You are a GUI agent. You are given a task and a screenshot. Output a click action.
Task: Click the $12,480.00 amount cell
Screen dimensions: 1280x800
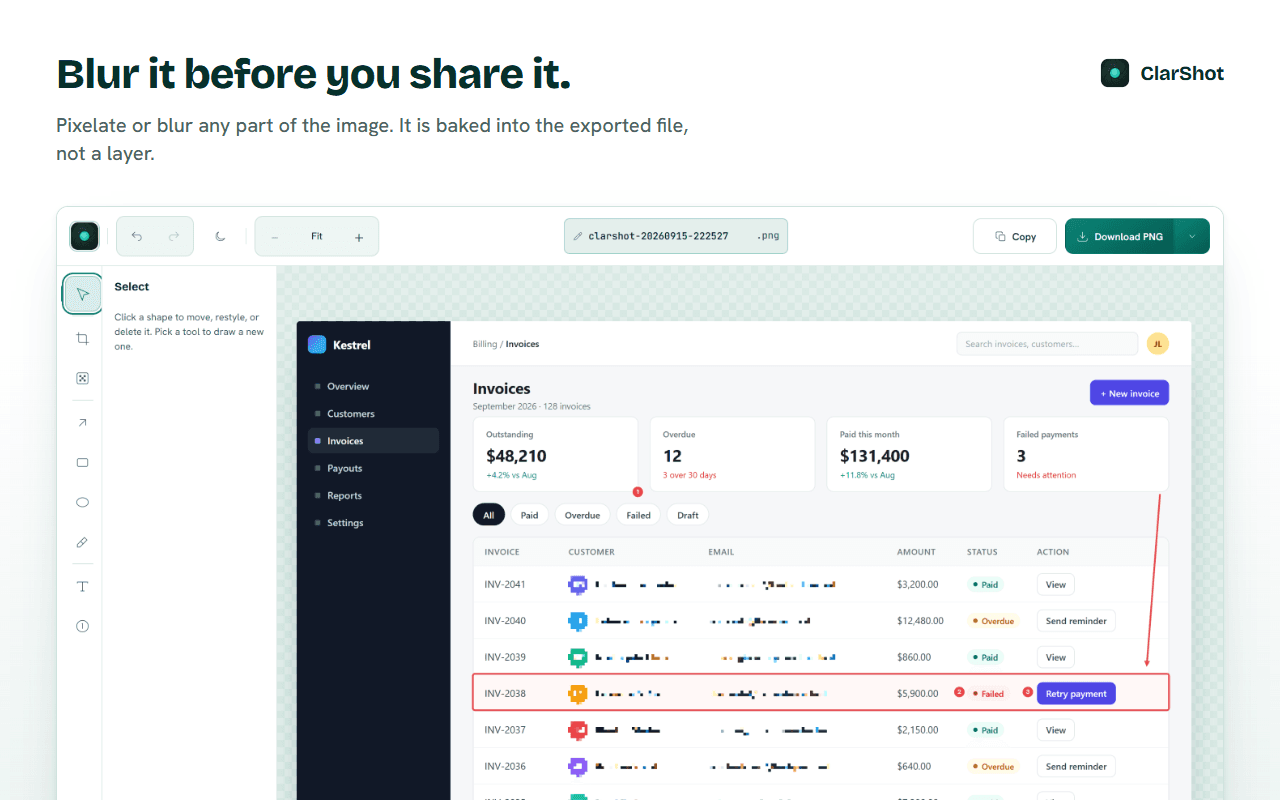coord(920,621)
